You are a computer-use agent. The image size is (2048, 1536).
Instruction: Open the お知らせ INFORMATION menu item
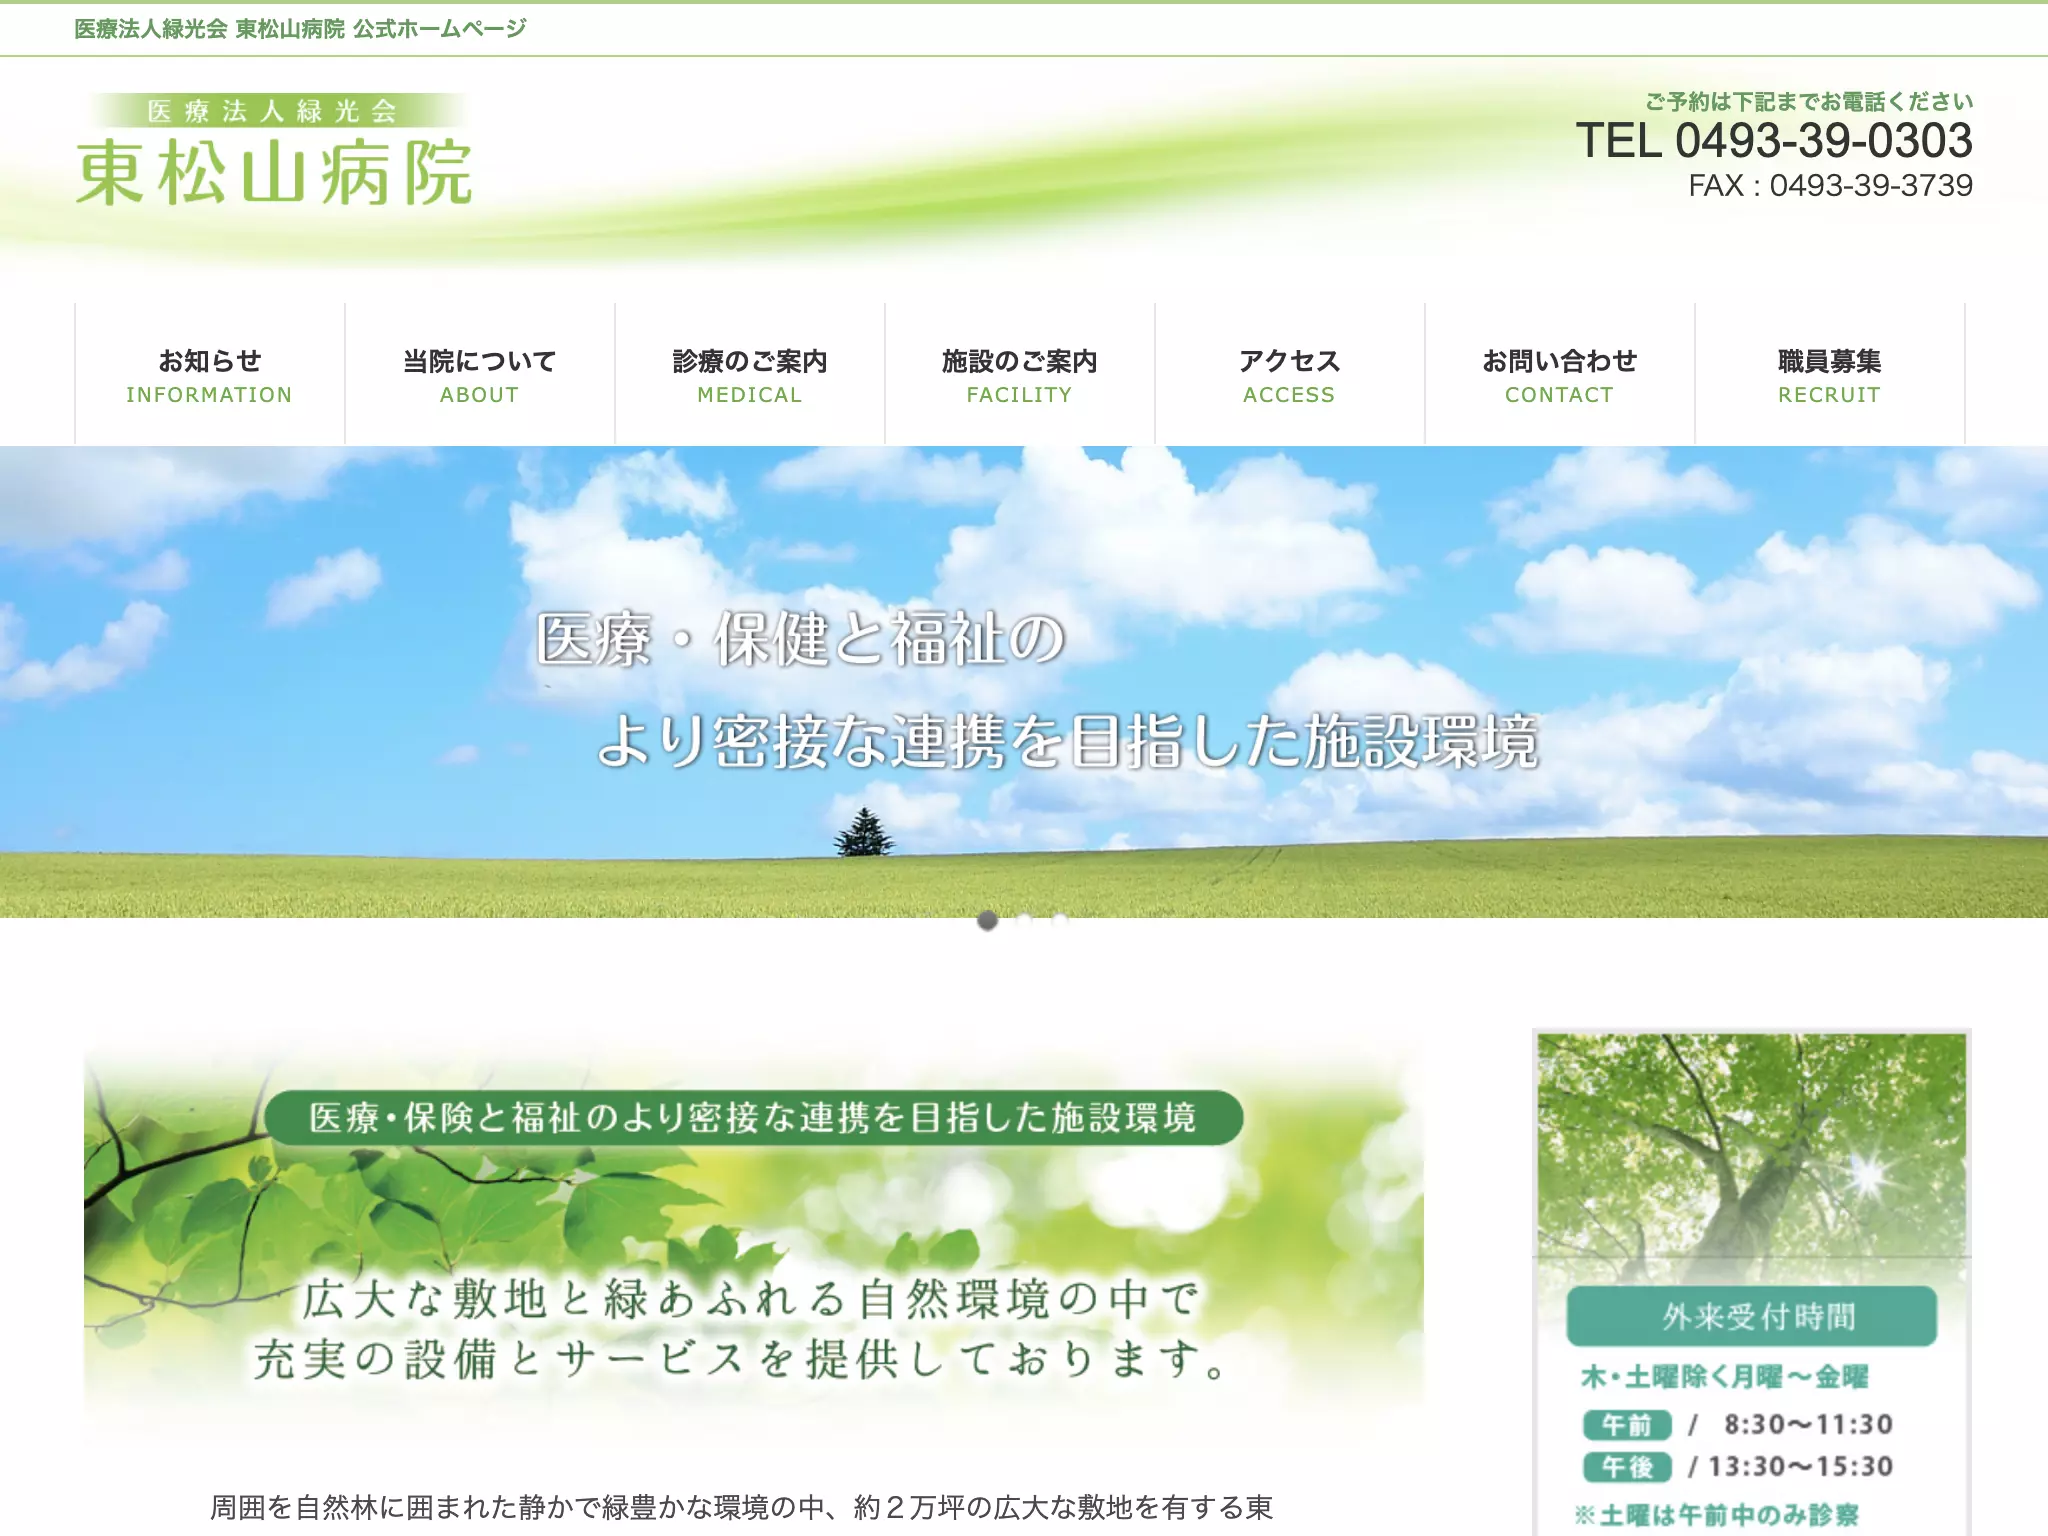[x=210, y=374]
